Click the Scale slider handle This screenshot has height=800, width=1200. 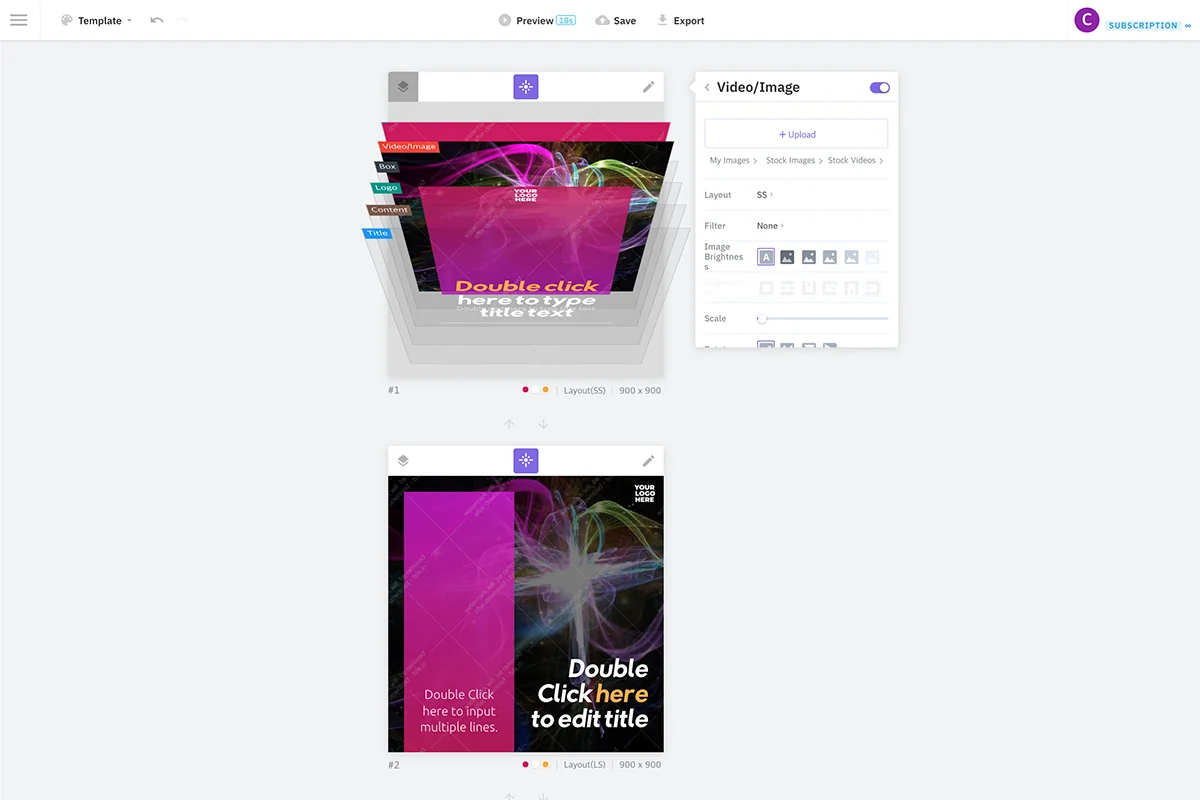pyautogui.click(x=762, y=319)
